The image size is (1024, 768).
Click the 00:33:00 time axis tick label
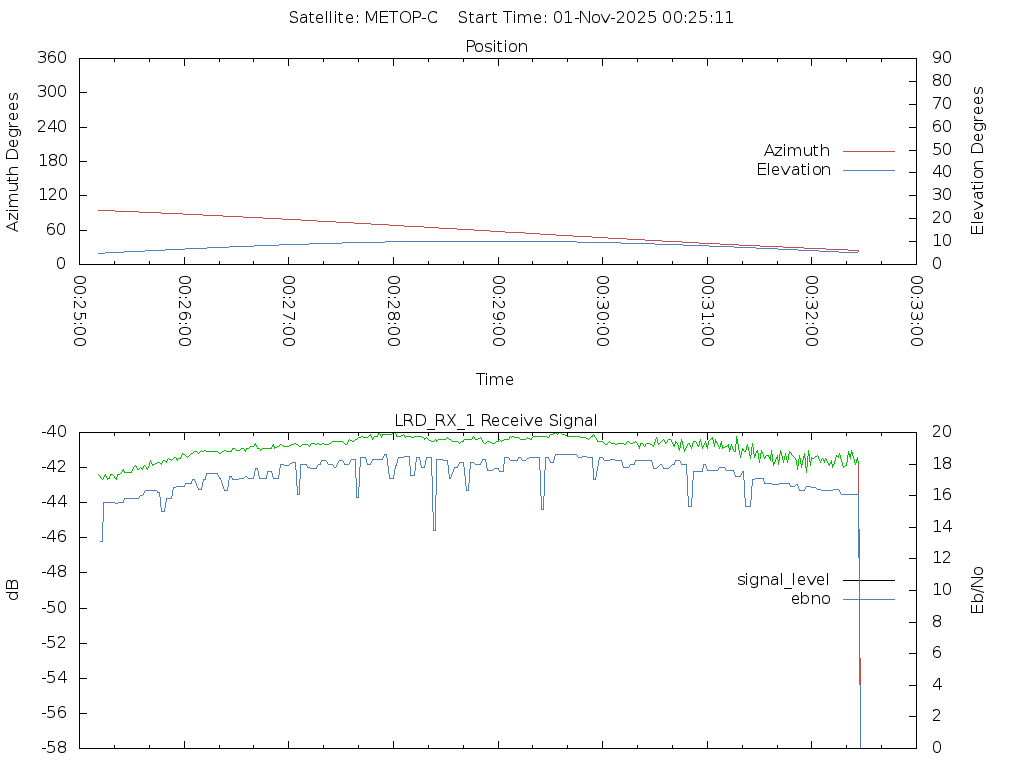[916, 312]
